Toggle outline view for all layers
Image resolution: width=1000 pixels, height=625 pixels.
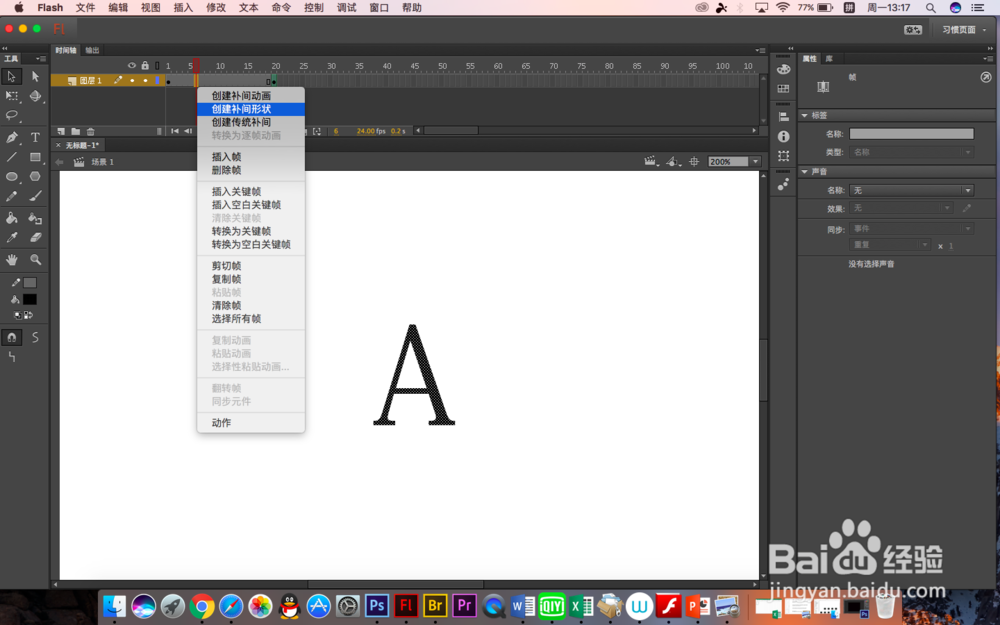tap(158, 66)
